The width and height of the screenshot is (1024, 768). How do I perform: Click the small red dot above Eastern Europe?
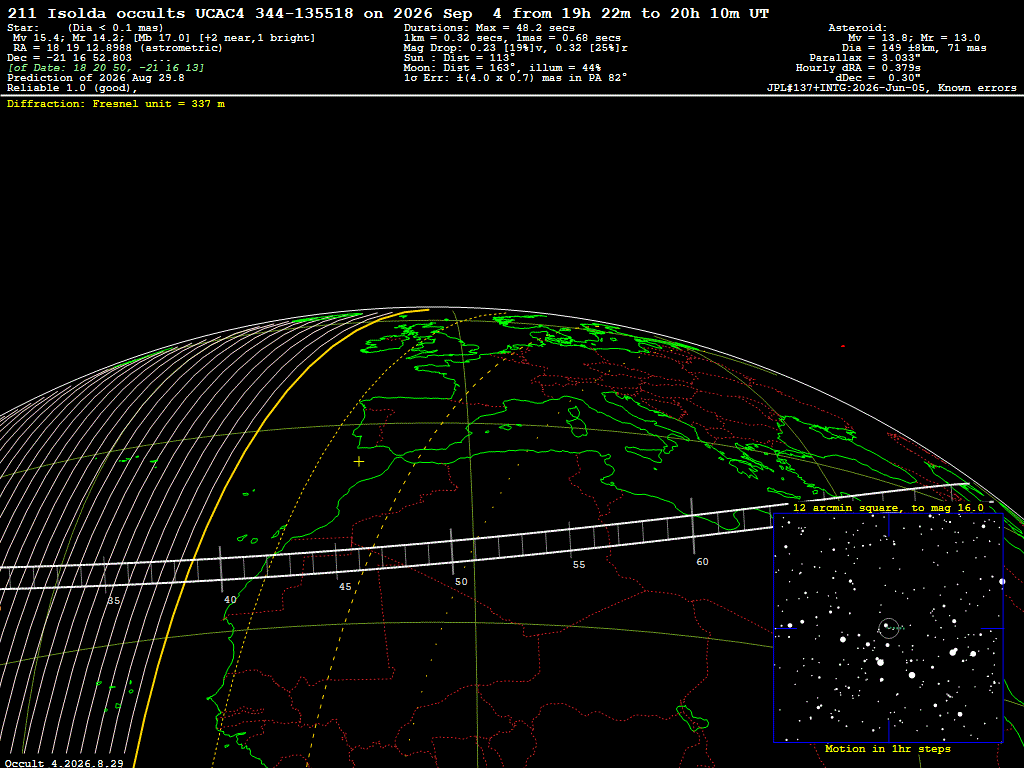point(843,346)
